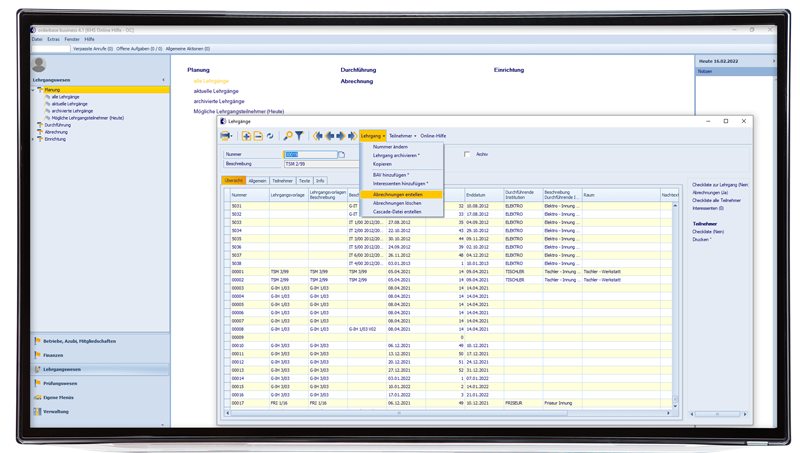
Task: Jump to first record arrow icon
Action: click(318, 136)
